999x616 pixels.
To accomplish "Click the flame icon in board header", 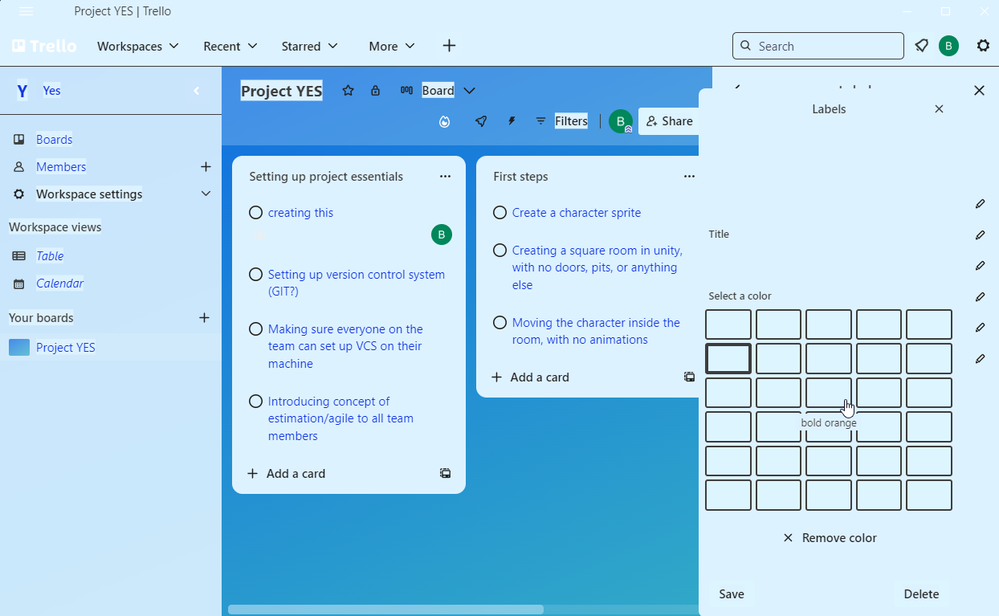I will [445, 121].
